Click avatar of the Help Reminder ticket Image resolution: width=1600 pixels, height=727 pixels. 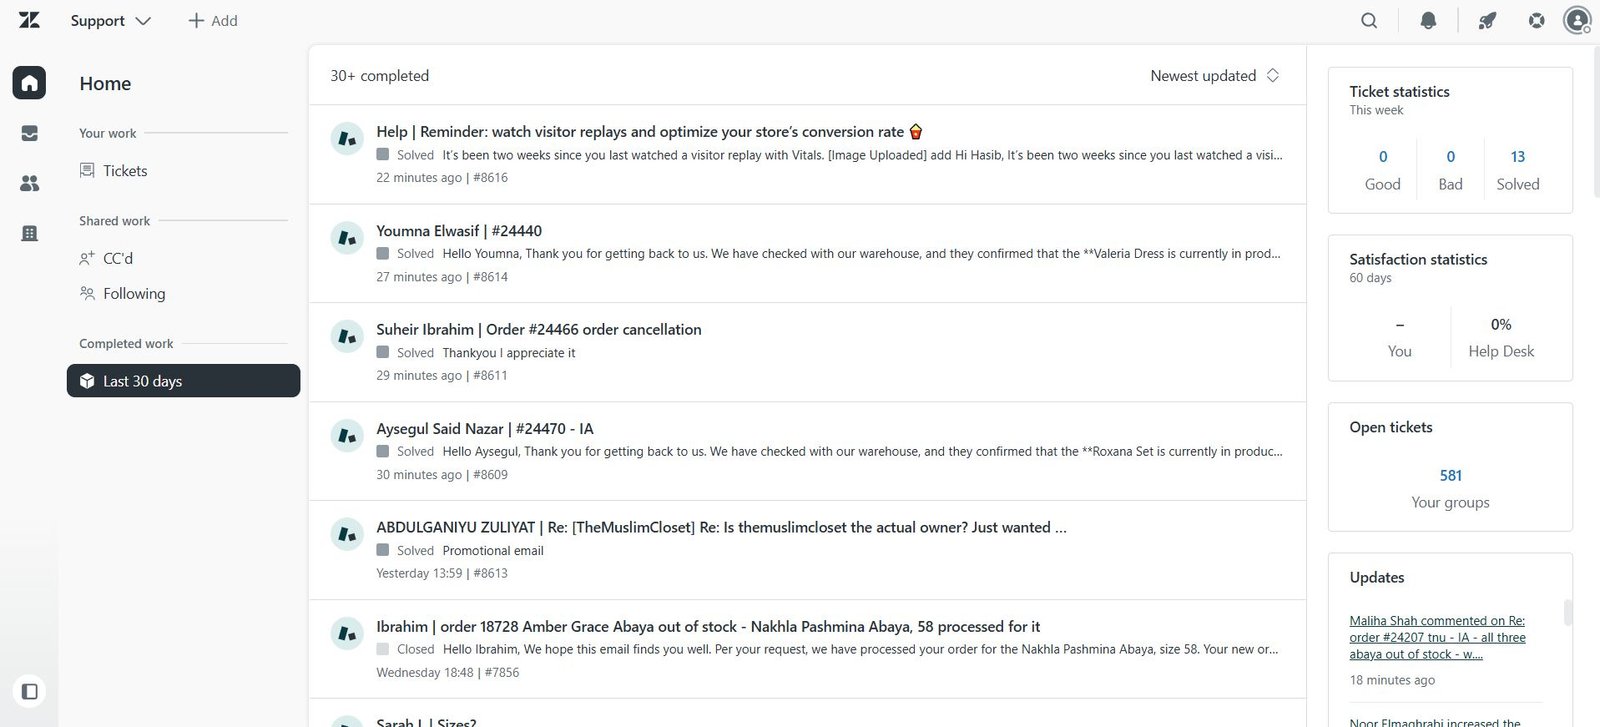tap(347, 139)
